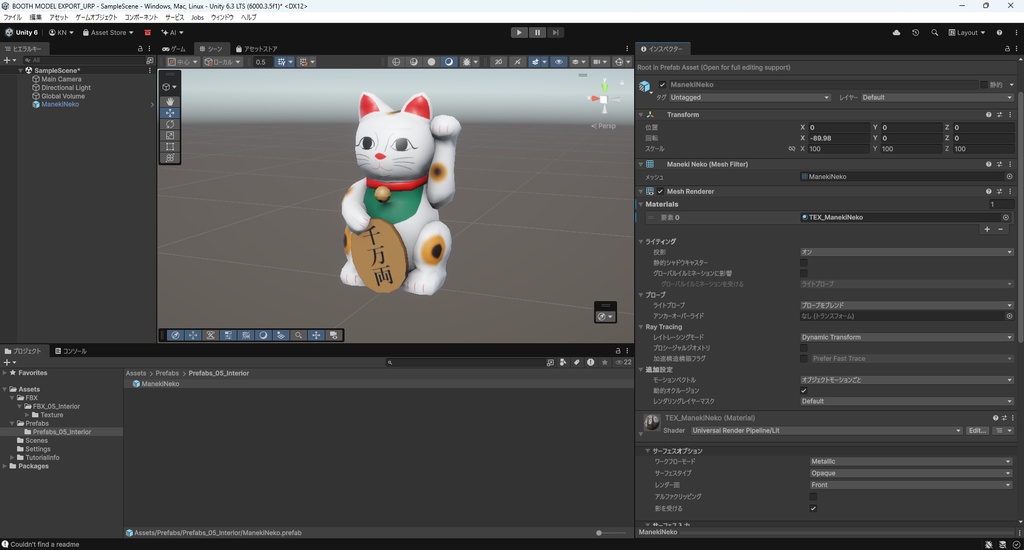Add a material element with plus button
Viewport: 1024px width, 550px height.
click(987, 229)
